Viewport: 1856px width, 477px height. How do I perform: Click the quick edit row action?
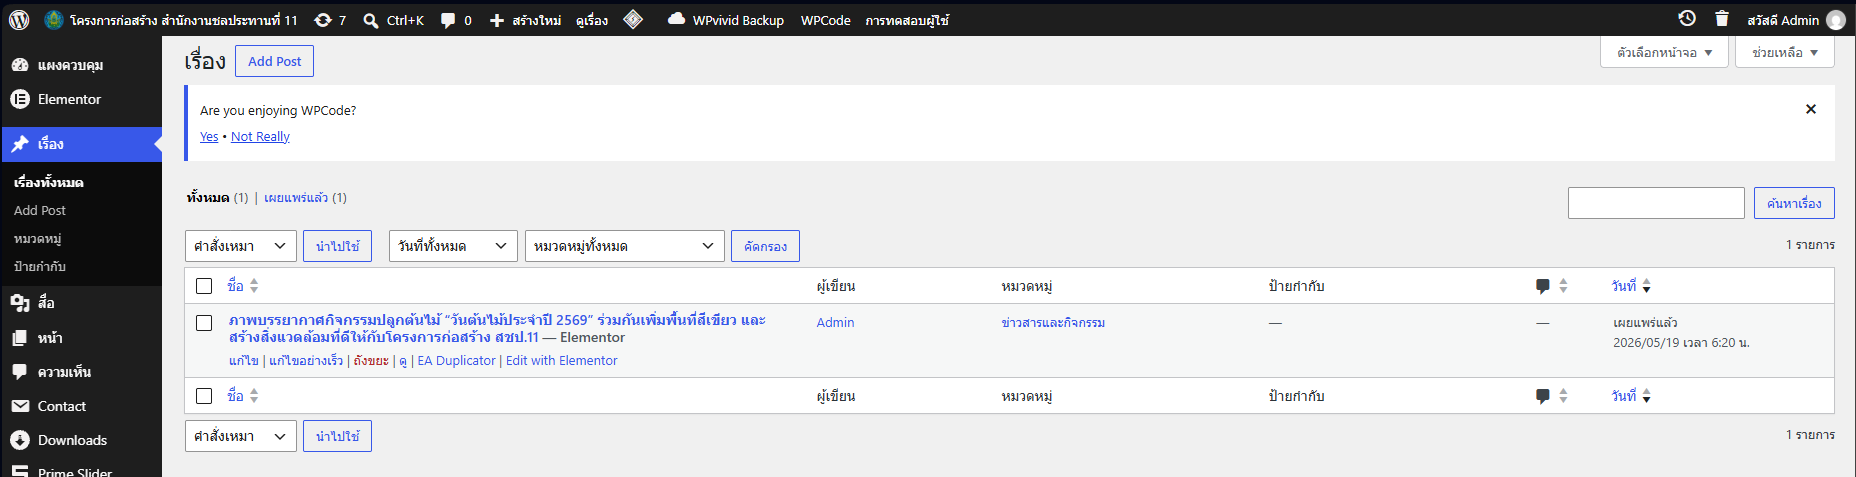[306, 361]
